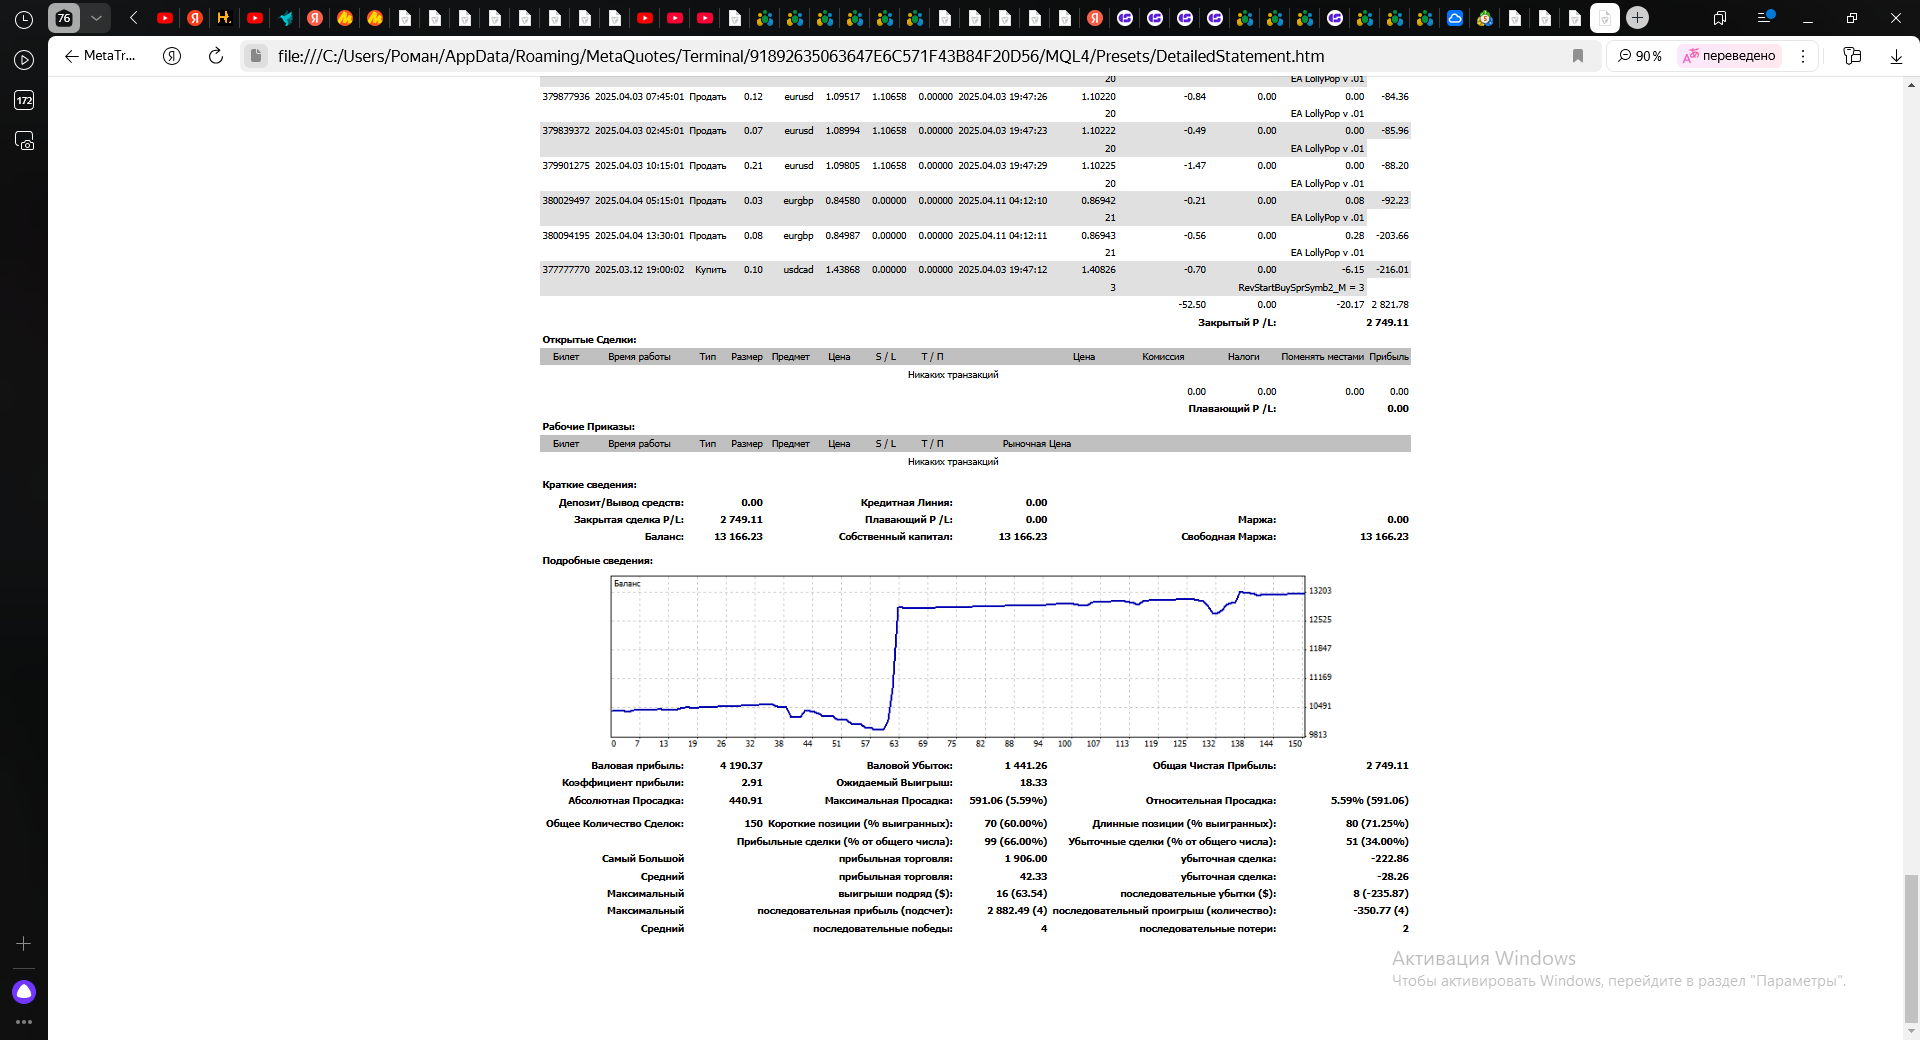
Task: Click the 90% zoom level indicator
Action: pos(1640,56)
